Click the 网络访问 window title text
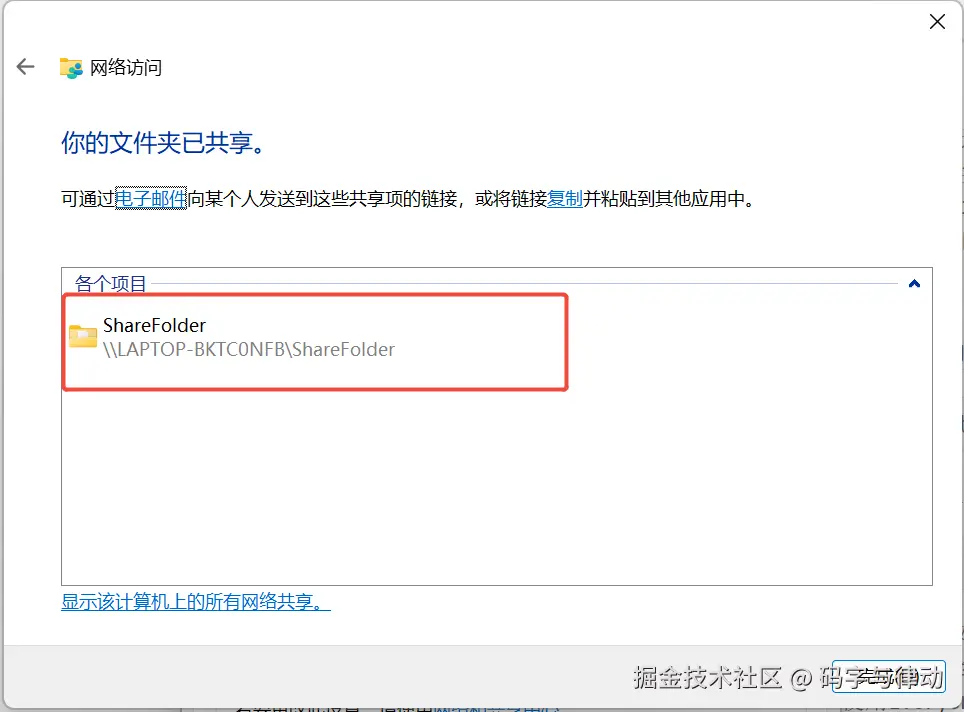Image resolution: width=964 pixels, height=712 pixels. 126,68
